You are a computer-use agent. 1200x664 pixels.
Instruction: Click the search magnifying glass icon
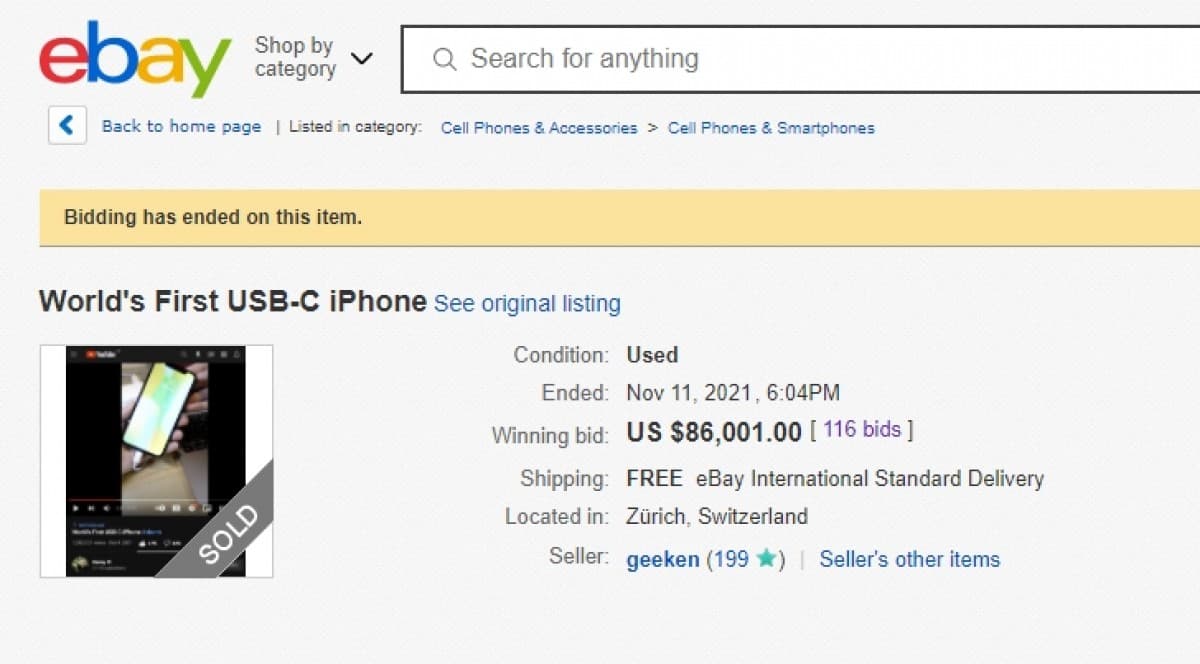coord(444,59)
